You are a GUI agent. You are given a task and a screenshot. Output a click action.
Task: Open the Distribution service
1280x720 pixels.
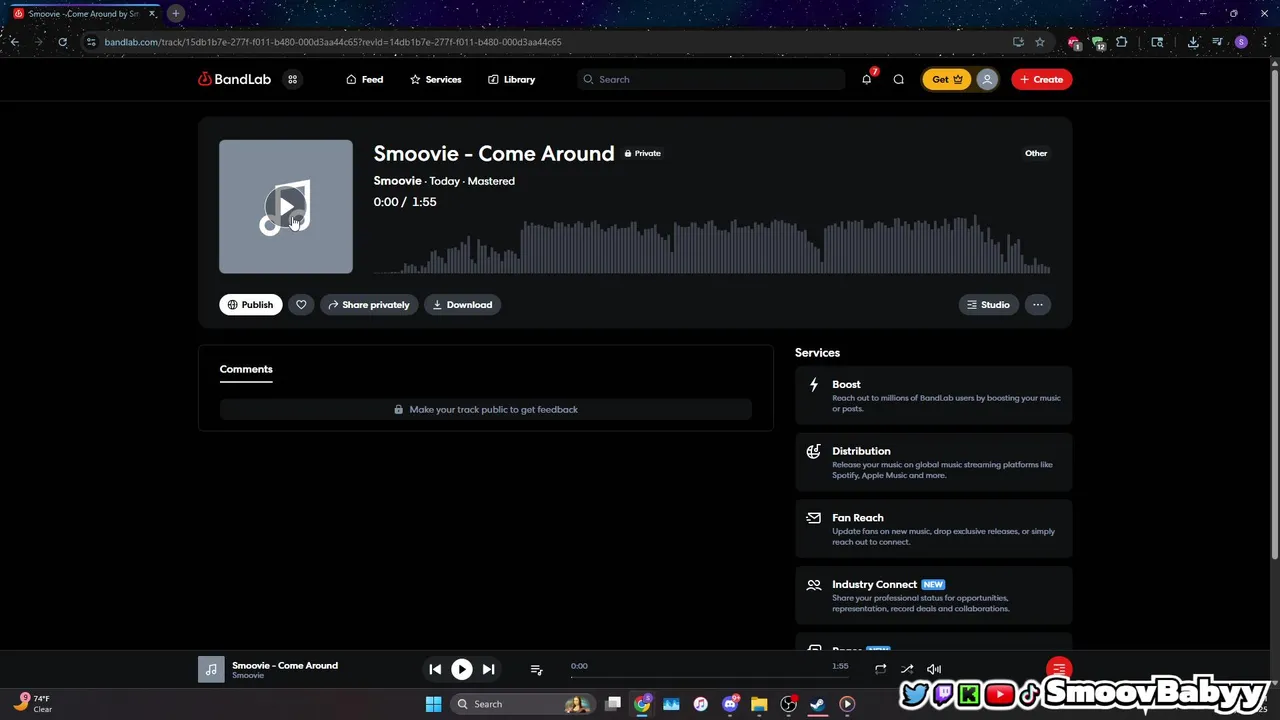(x=933, y=462)
